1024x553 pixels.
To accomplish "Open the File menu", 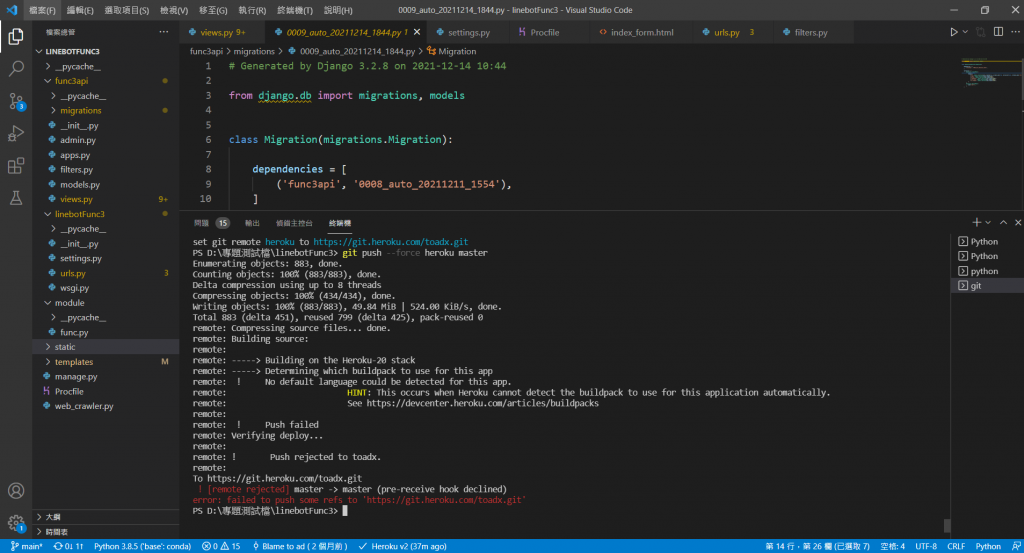I will click(42, 10).
